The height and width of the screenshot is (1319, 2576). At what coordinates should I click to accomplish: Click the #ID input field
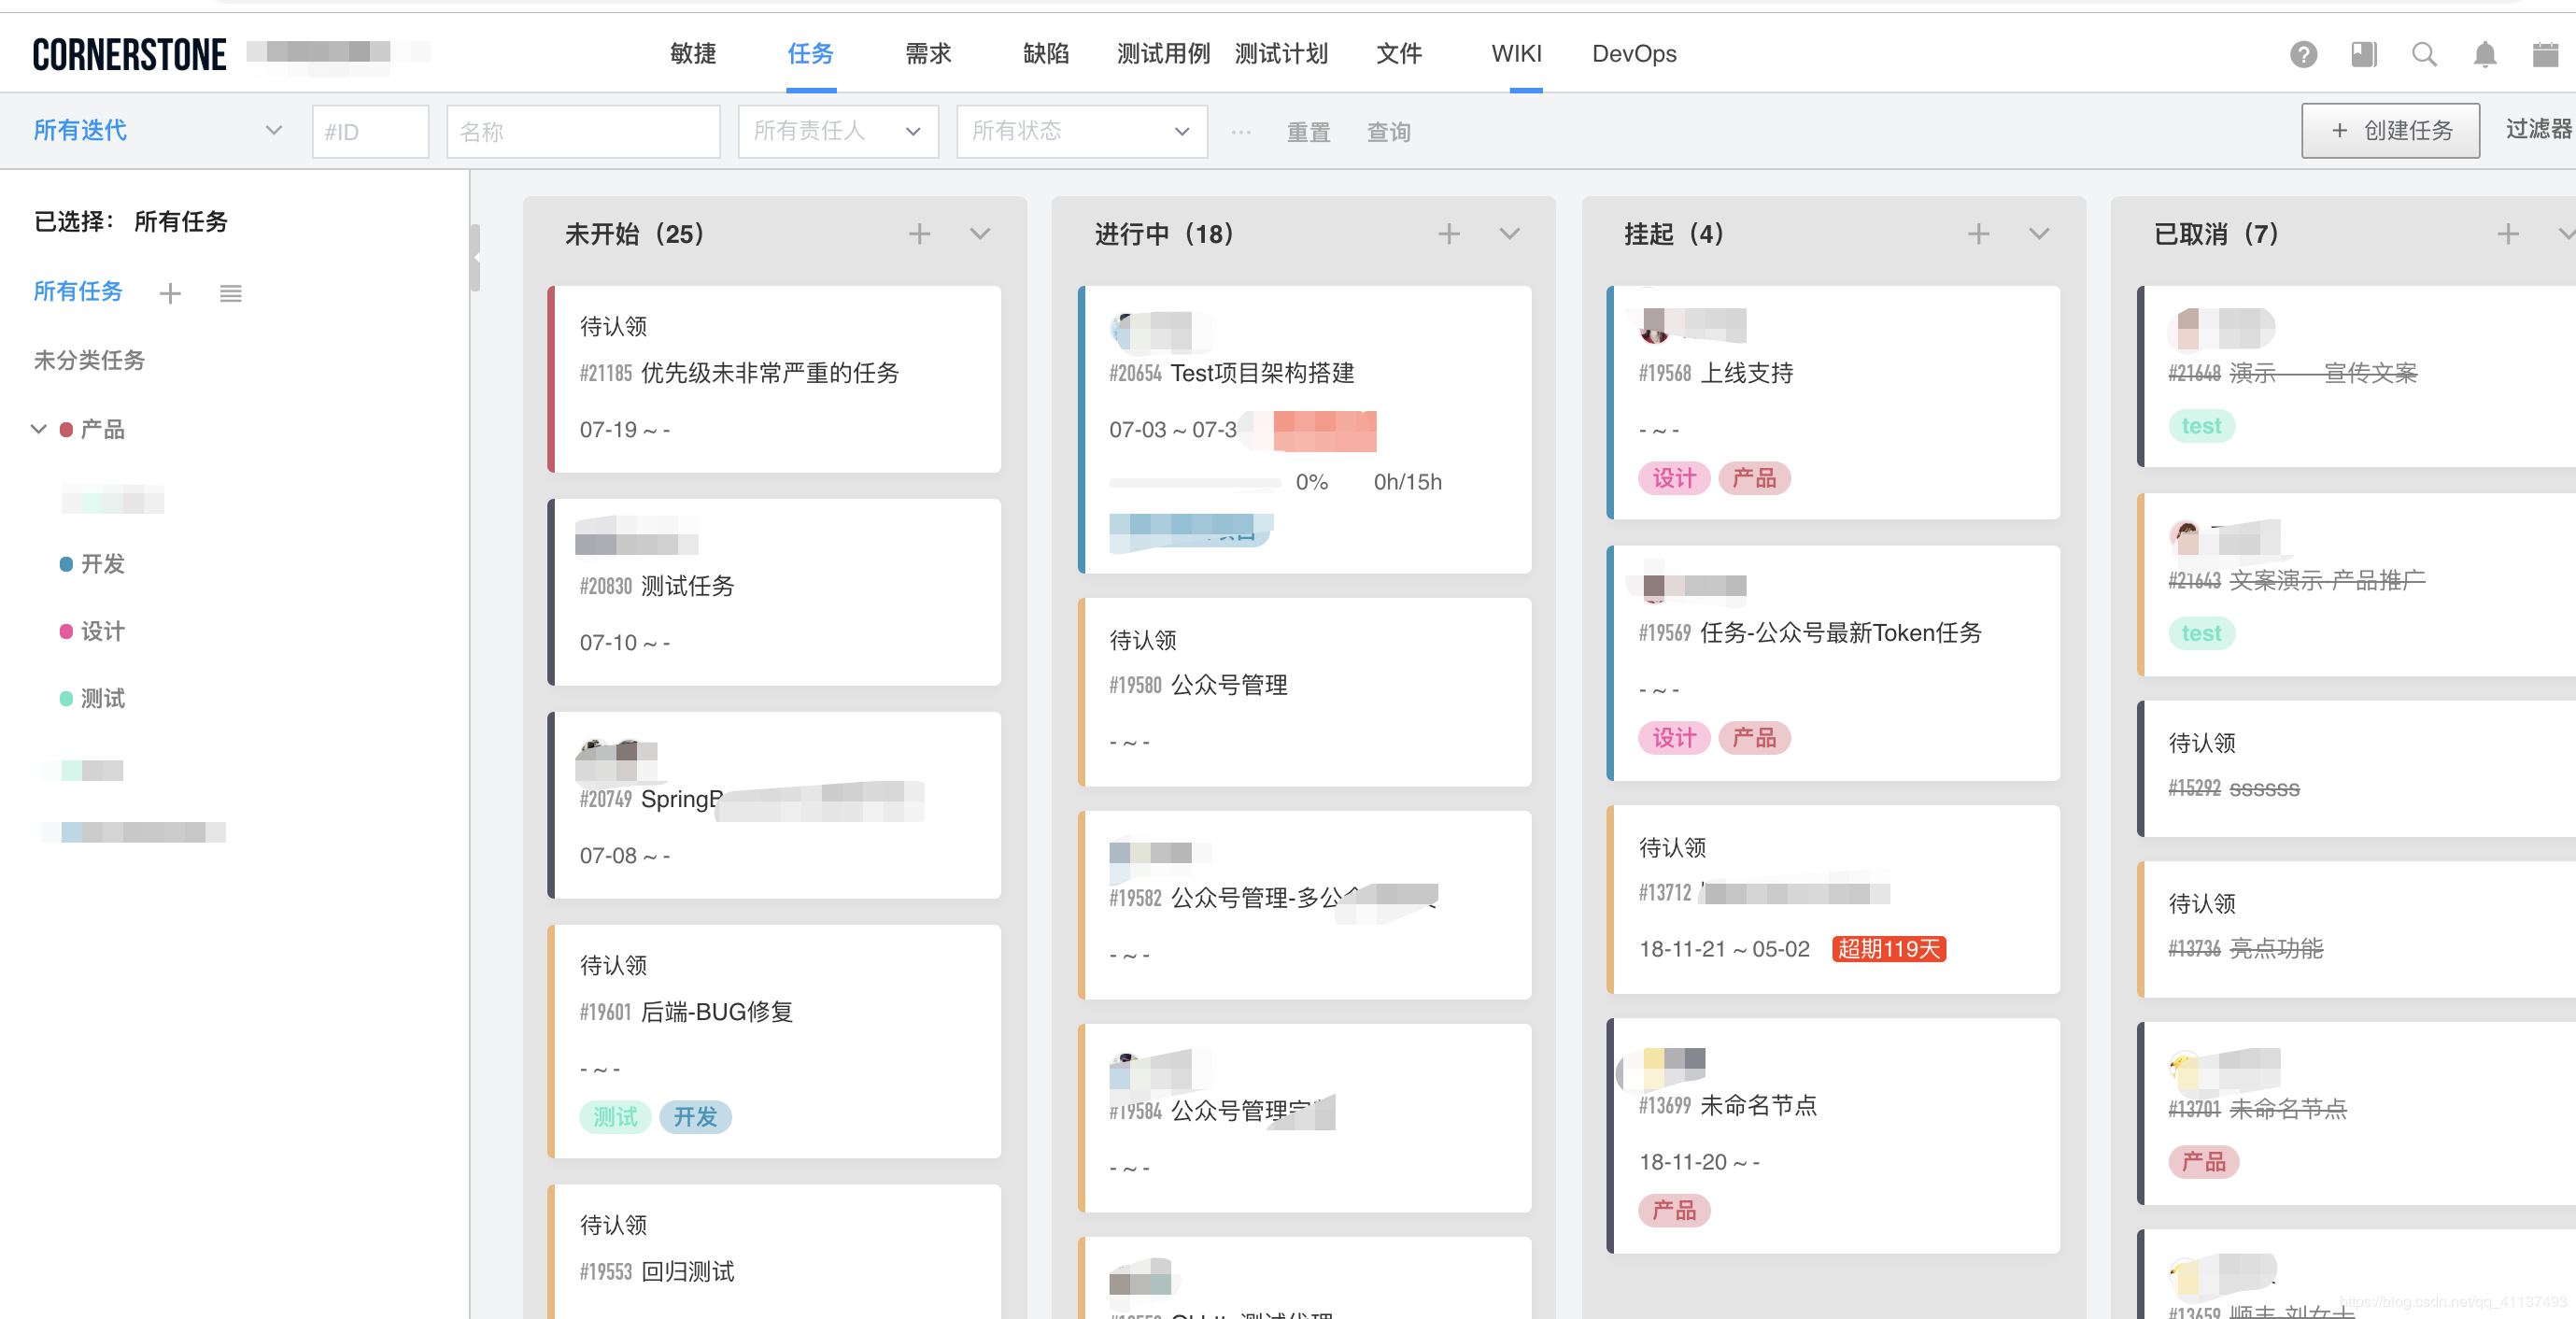point(370,131)
